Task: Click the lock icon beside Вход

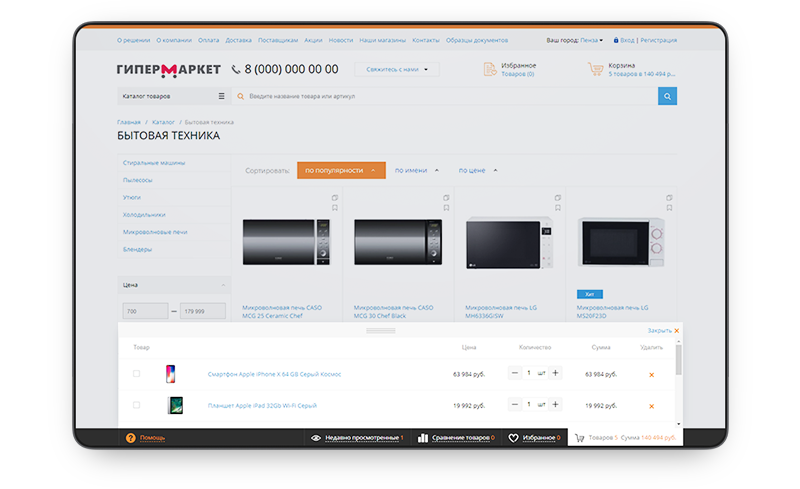Action: [616, 40]
